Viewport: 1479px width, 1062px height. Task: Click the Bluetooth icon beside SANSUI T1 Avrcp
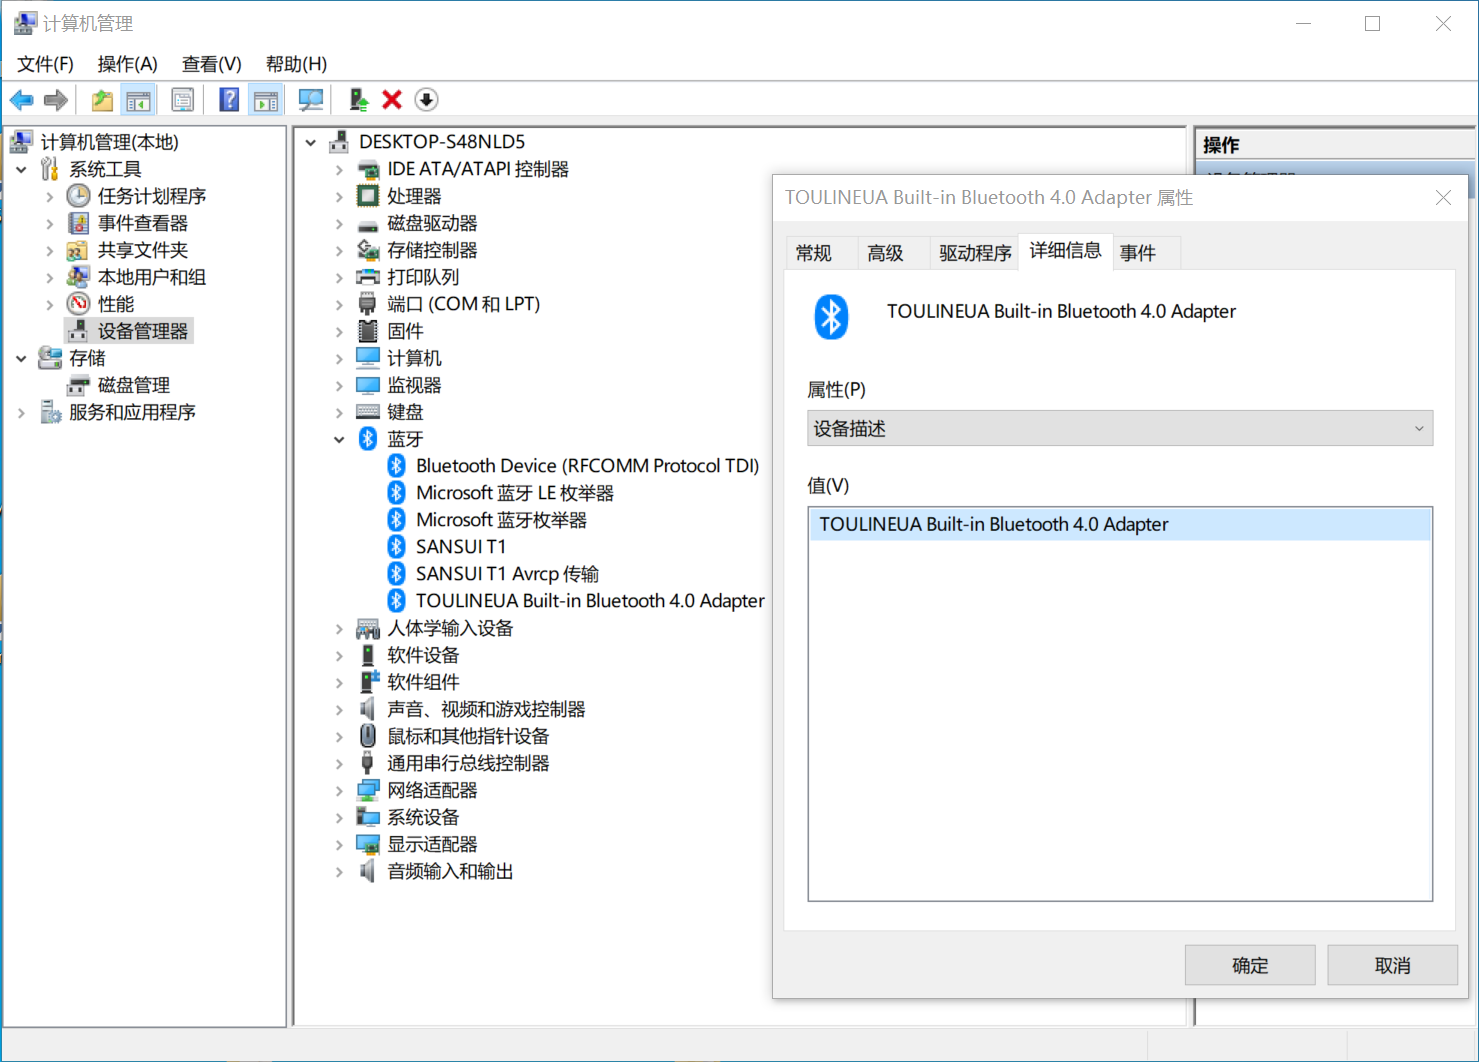point(397,573)
